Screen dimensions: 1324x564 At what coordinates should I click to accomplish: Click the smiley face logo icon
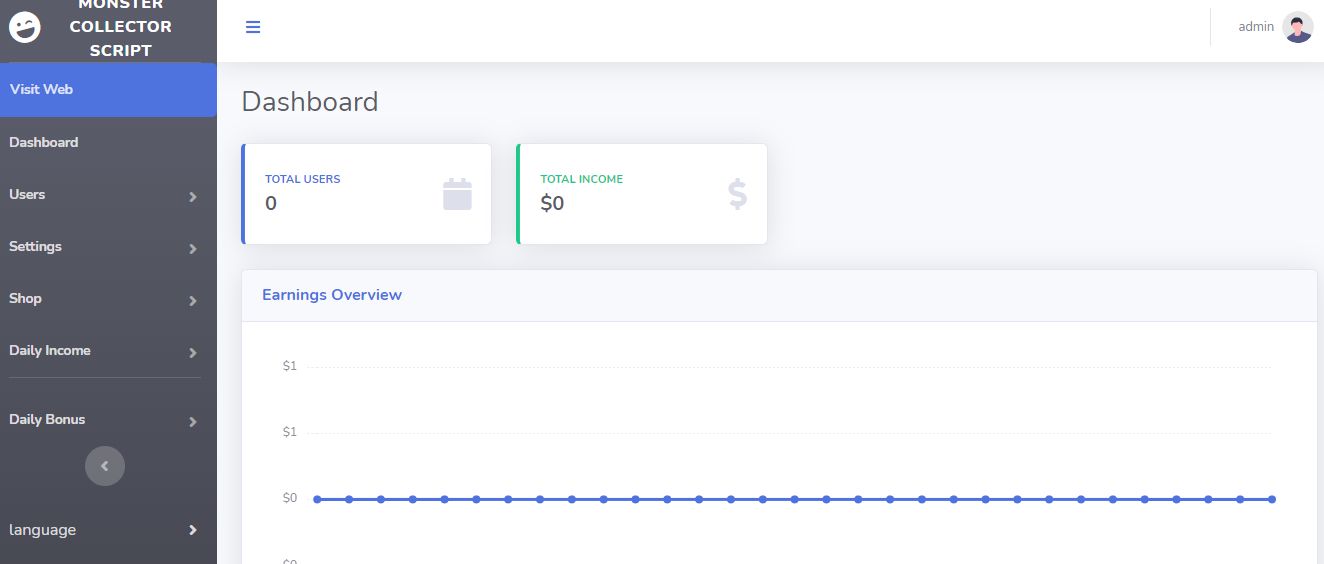(25, 28)
